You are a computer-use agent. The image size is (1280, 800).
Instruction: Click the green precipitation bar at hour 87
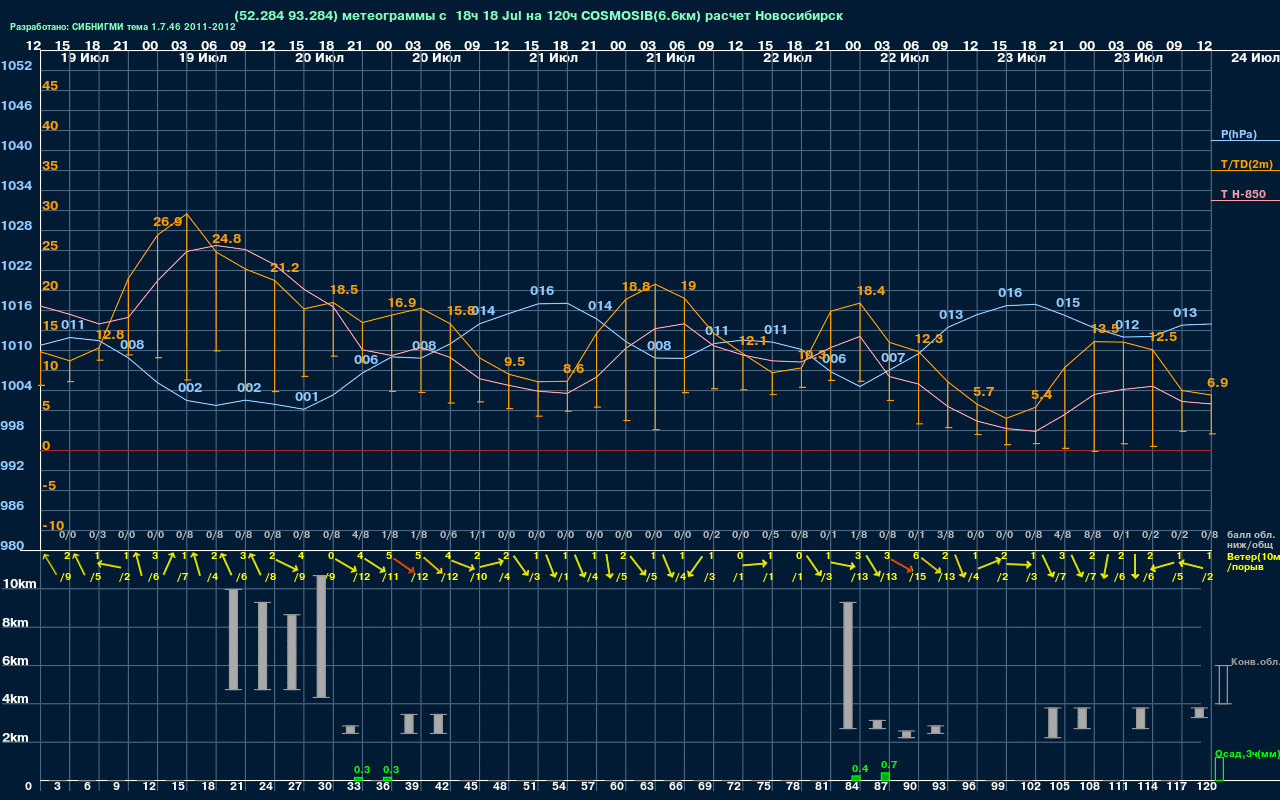click(x=885, y=777)
